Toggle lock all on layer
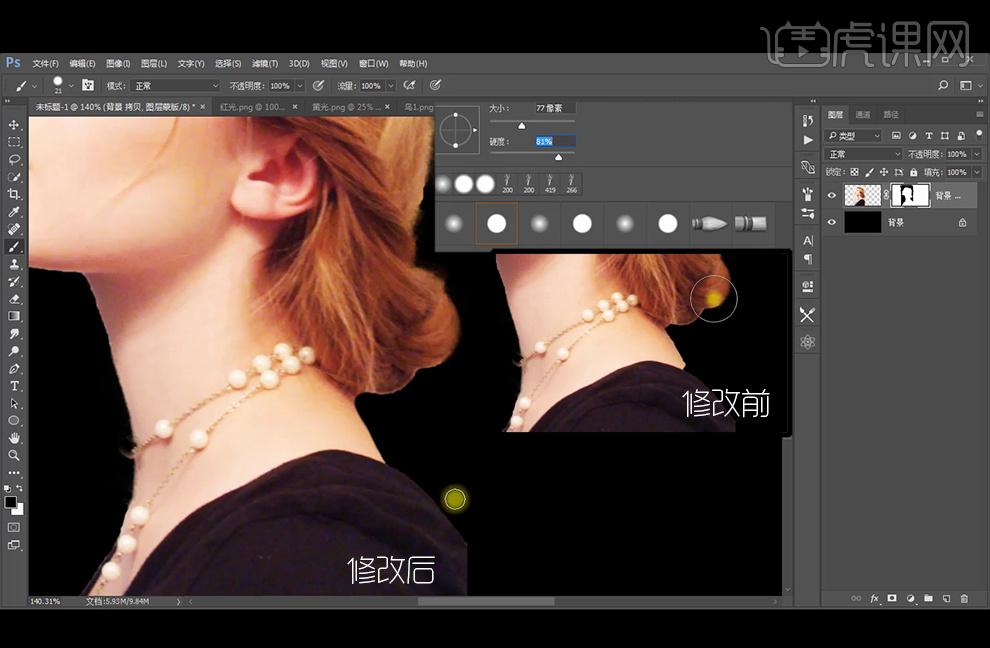 pos(913,172)
